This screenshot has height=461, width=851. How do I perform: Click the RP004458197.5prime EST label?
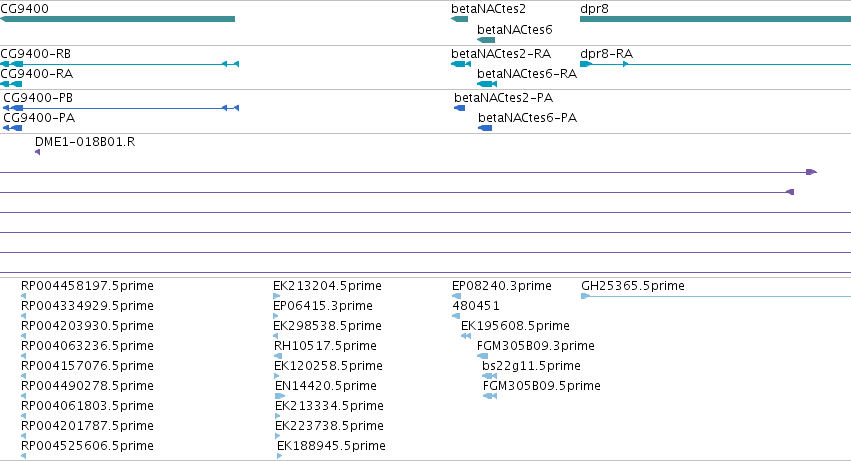click(x=87, y=286)
